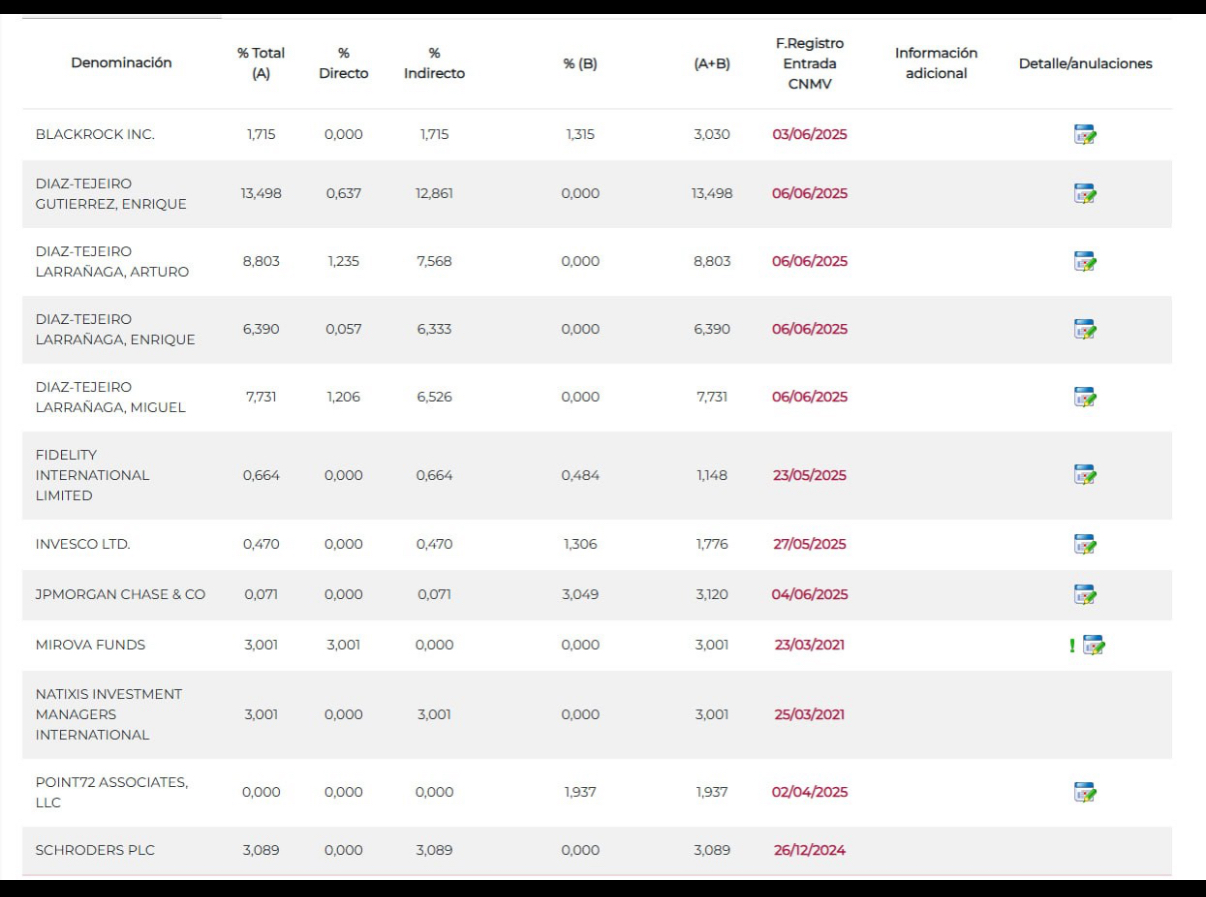Click green exclamation mark beside MIROVA FUNDS
Screen dimensions: 1206x897
(x=1072, y=646)
